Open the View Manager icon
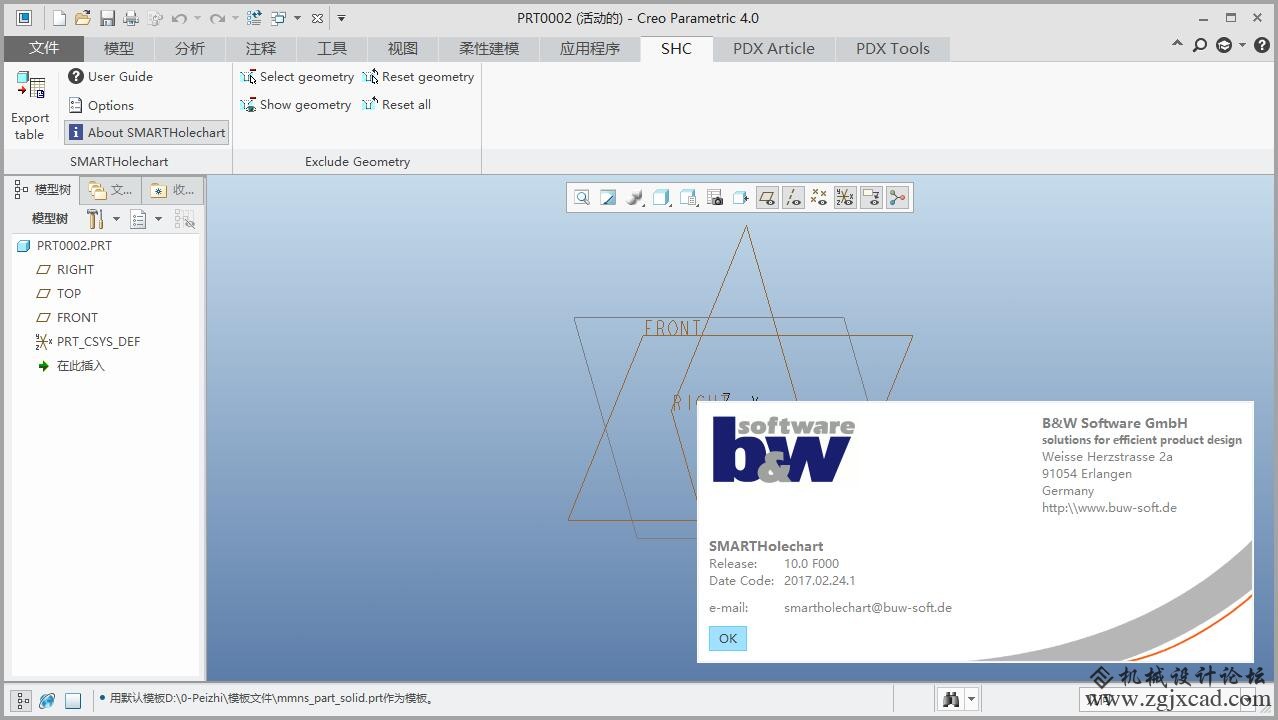The image size is (1278, 720). pyautogui.click(x=715, y=198)
